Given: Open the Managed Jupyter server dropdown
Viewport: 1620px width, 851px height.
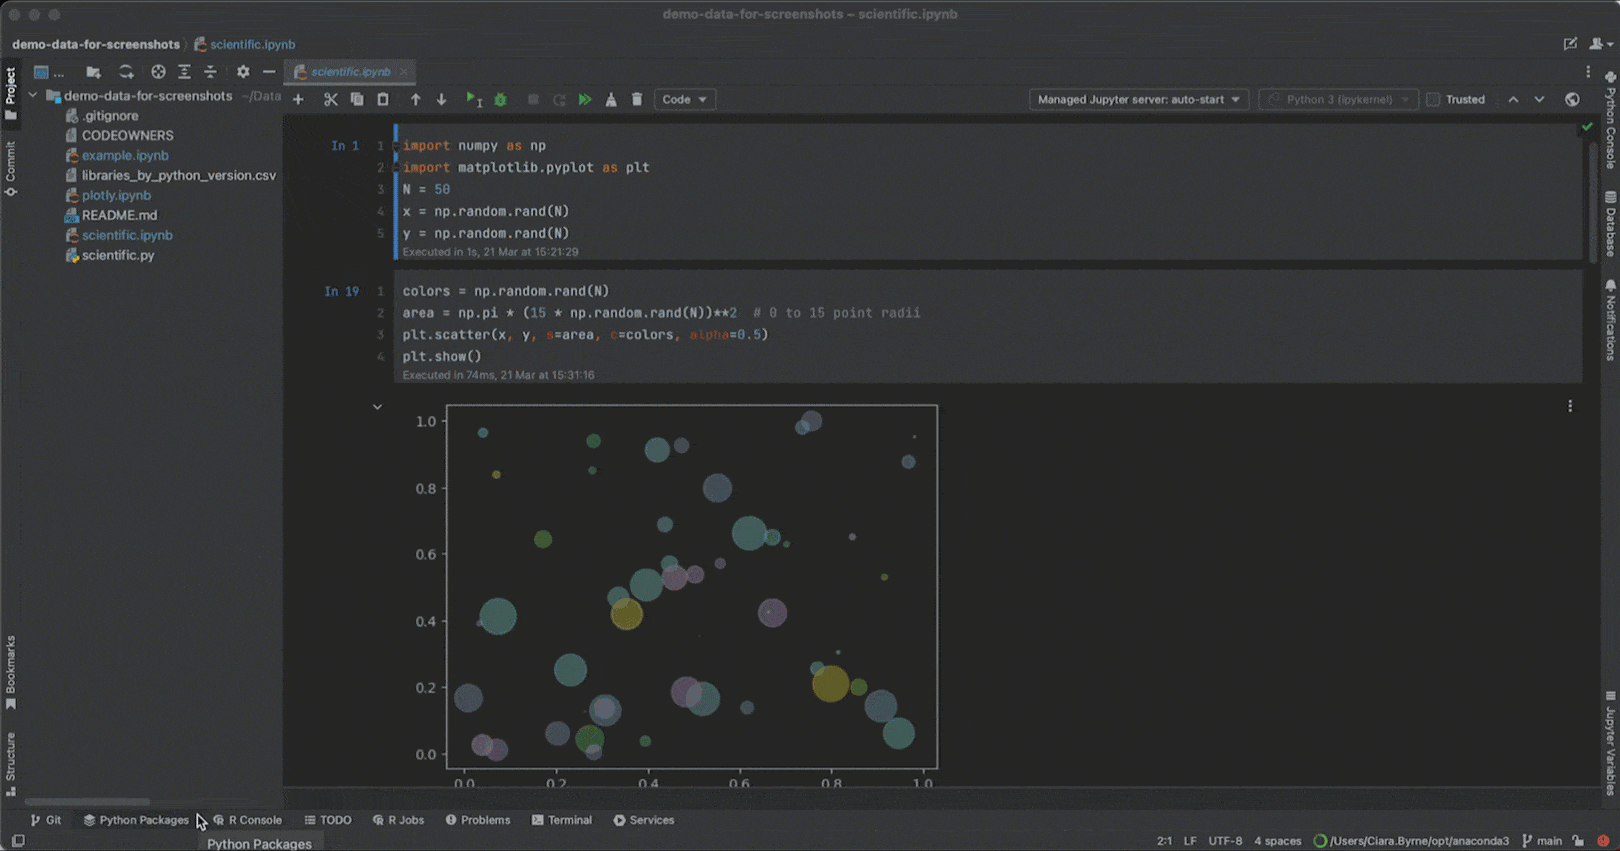Looking at the screenshot, I should (x=1138, y=100).
